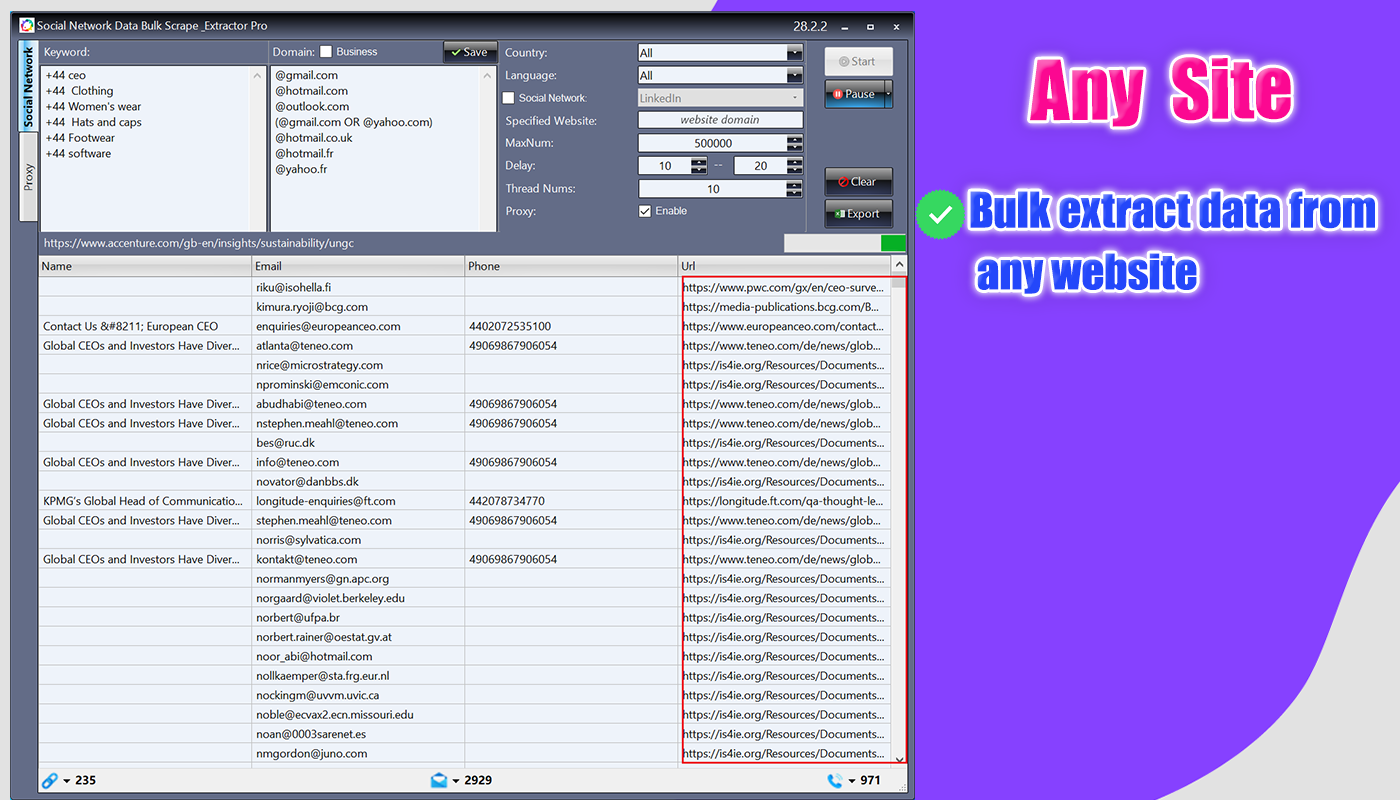Select domain entry '@gmail.com'
This screenshot has height=800, width=1400.
307,75
